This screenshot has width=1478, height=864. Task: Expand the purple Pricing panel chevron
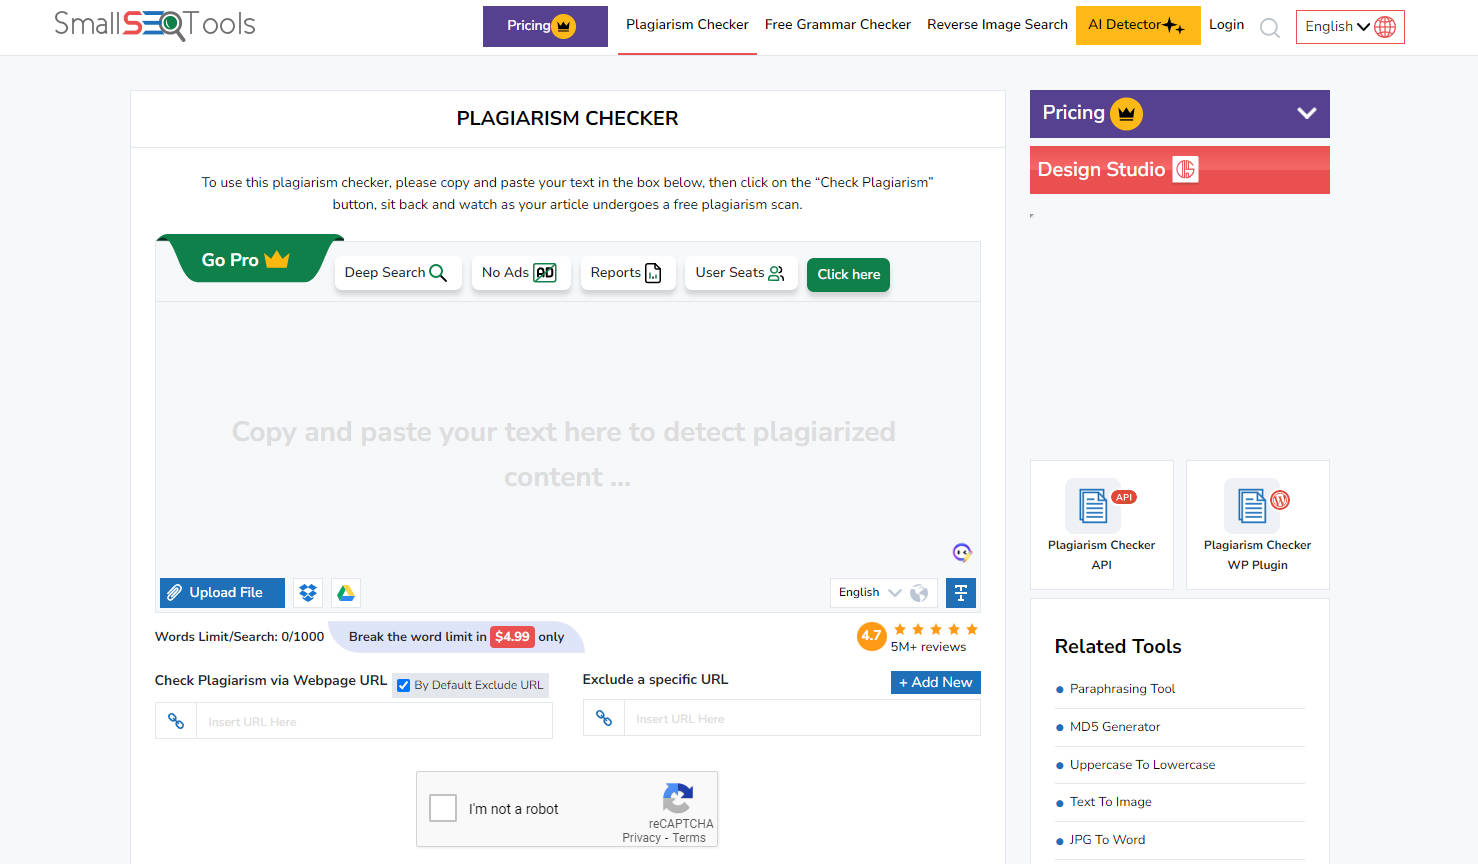tap(1306, 114)
